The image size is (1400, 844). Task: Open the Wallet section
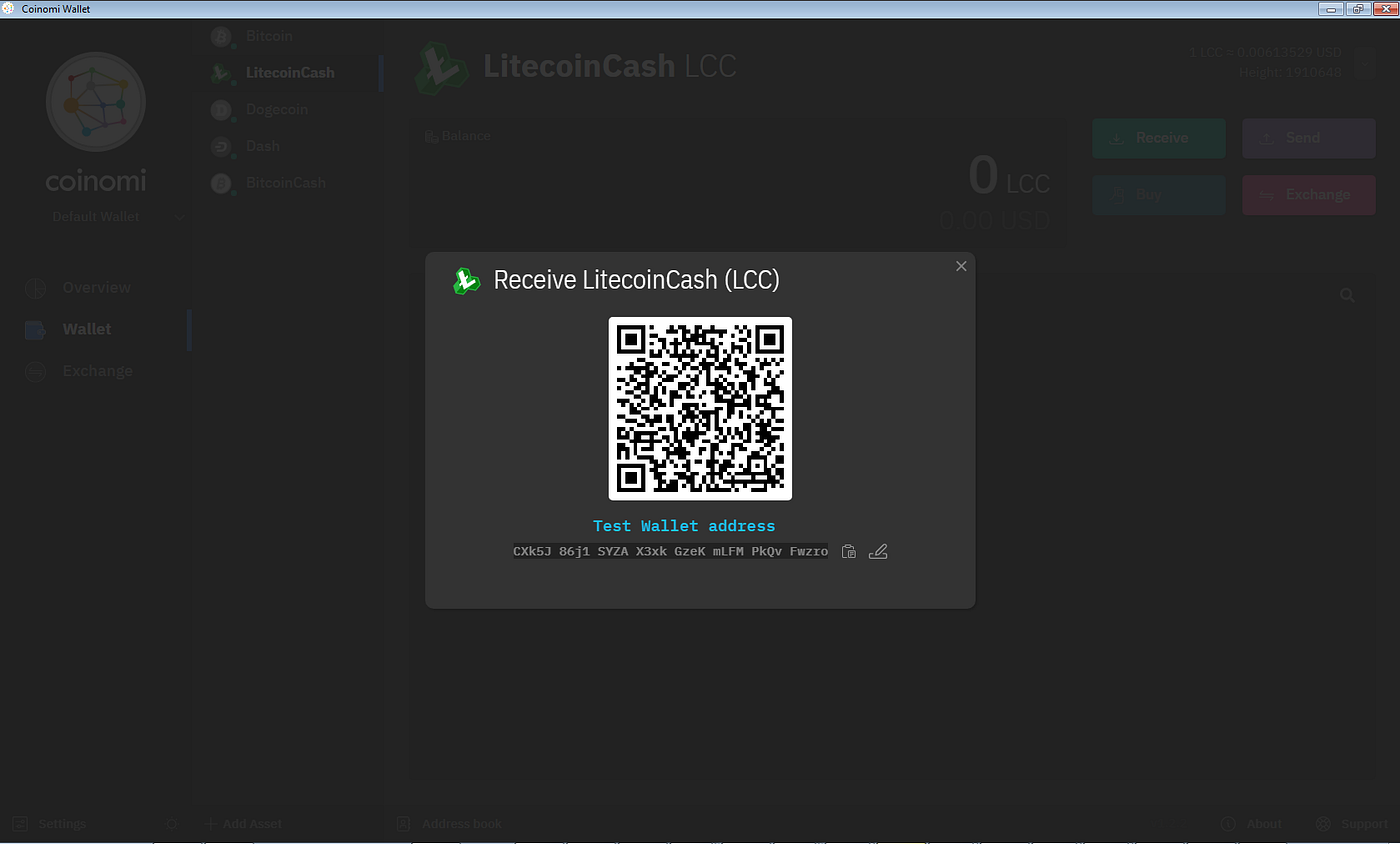[x=96, y=329]
